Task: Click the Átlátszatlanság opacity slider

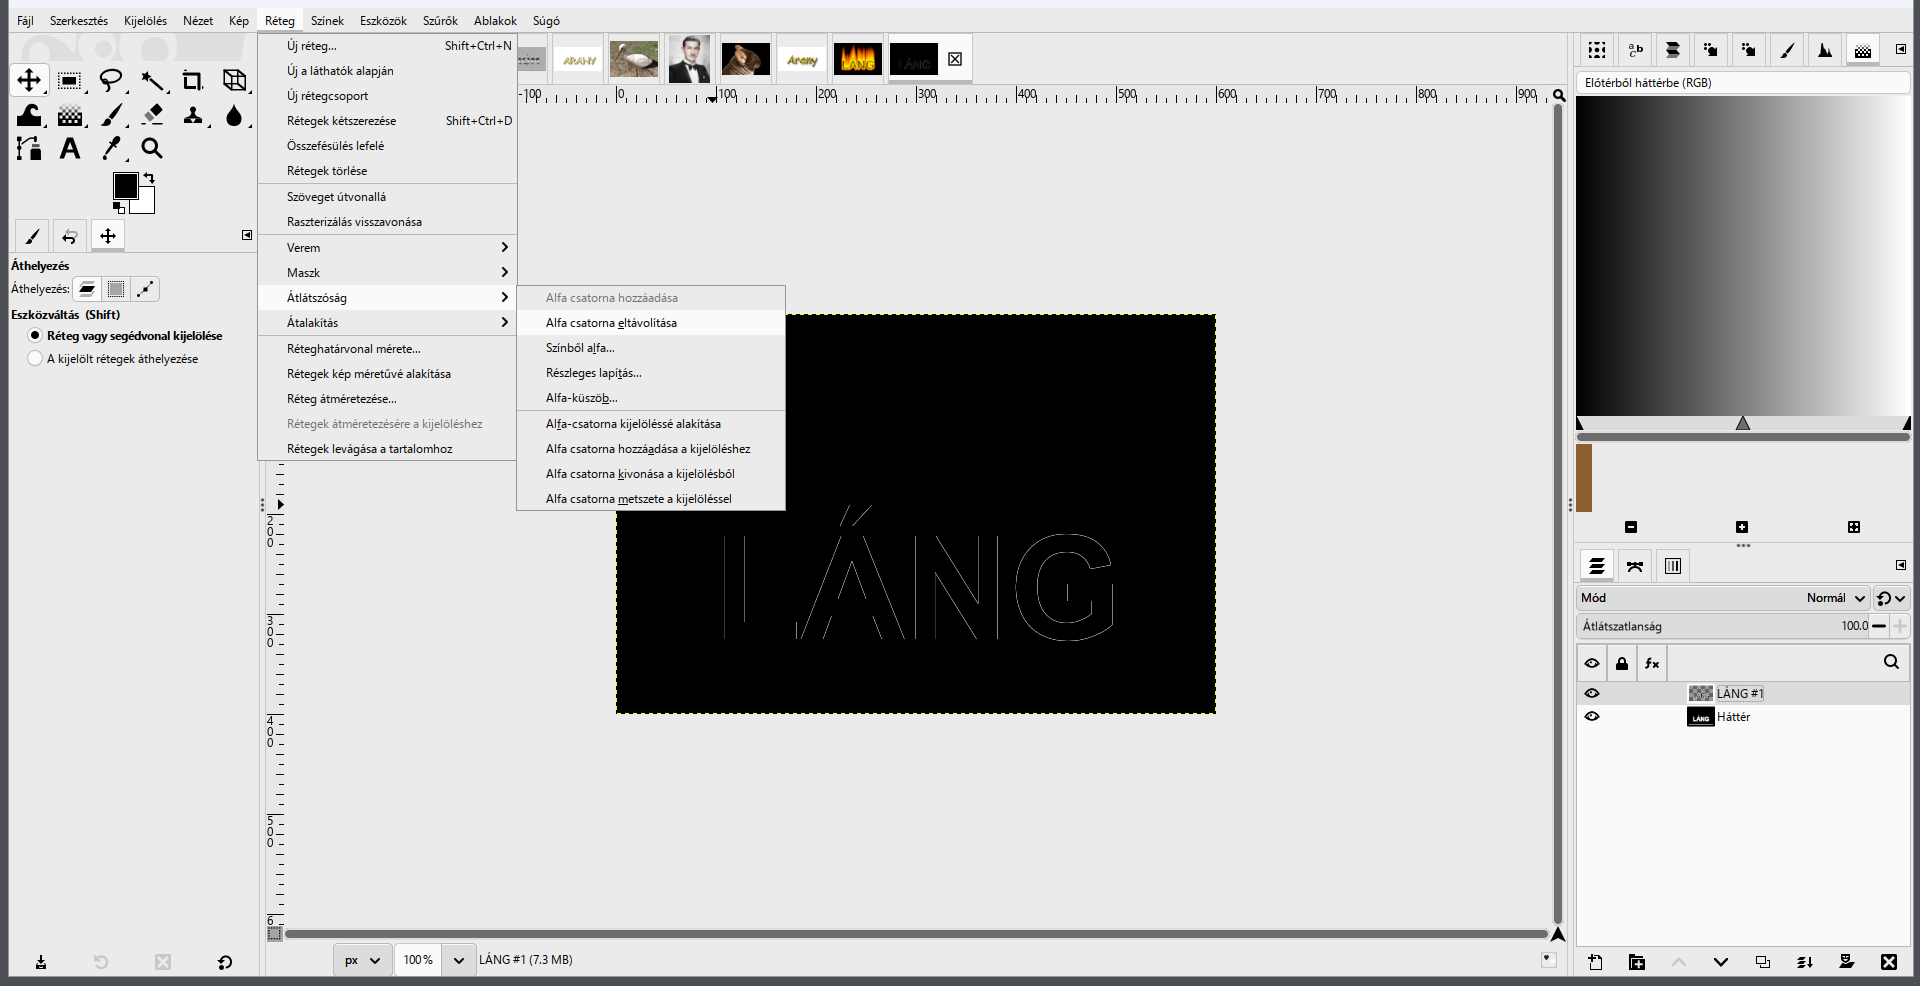Action: point(1722,626)
